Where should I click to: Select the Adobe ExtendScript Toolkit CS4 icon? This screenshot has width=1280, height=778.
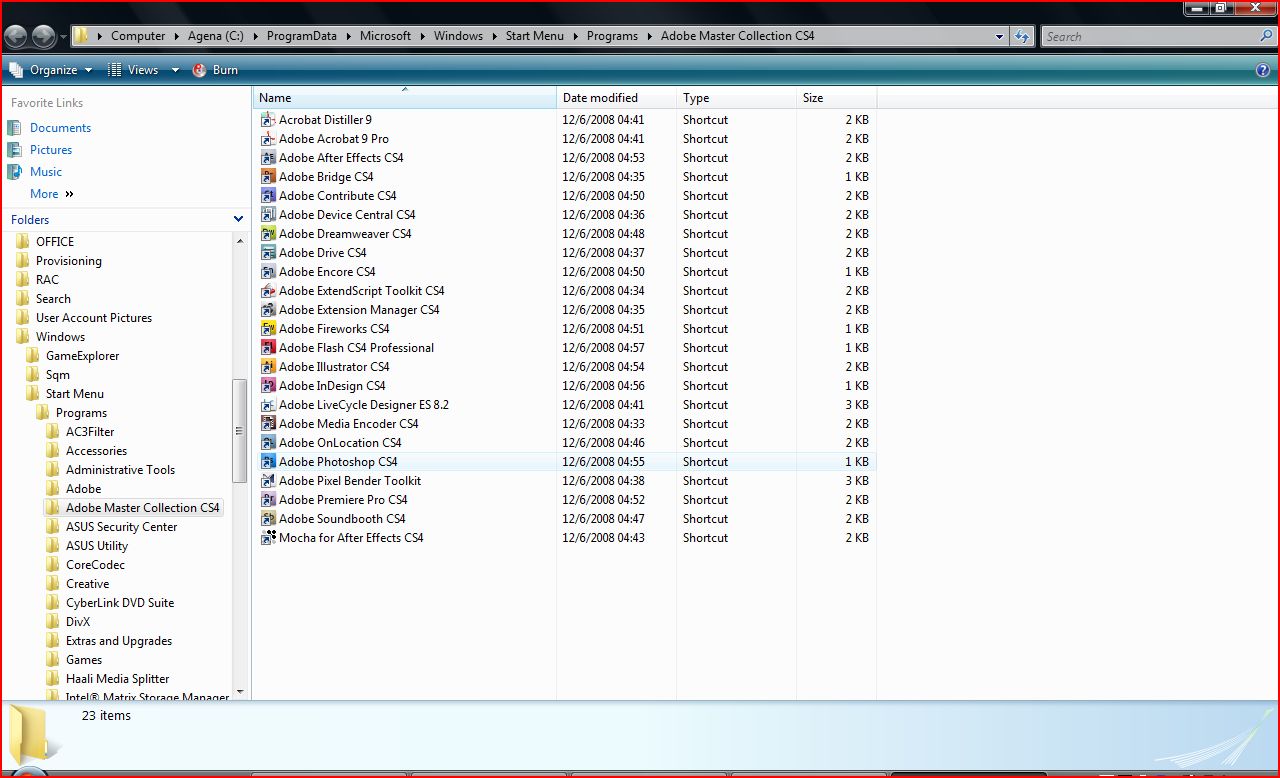268,290
